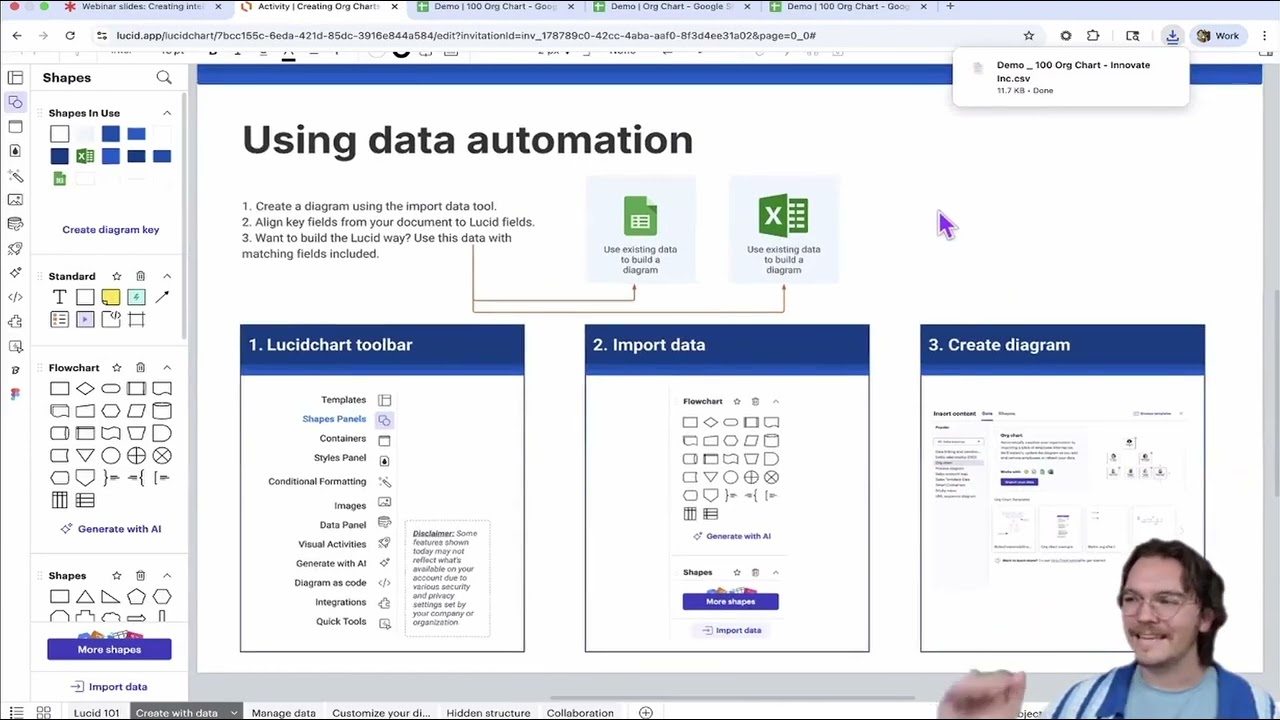Viewport: 1280px width, 720px height.
Task: Select the Google Sheets data source card
Action: click(640, 230)
